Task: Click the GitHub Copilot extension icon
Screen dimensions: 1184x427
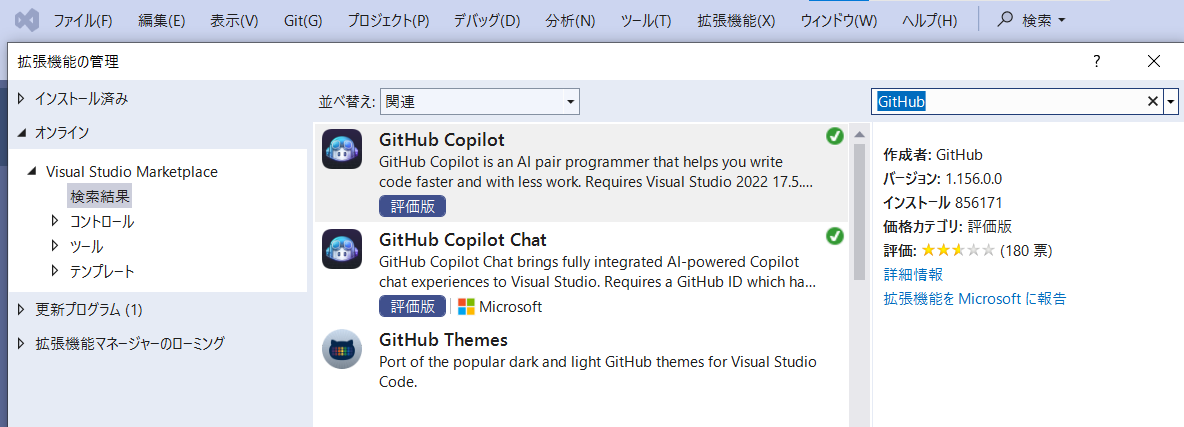Action: 341,150
